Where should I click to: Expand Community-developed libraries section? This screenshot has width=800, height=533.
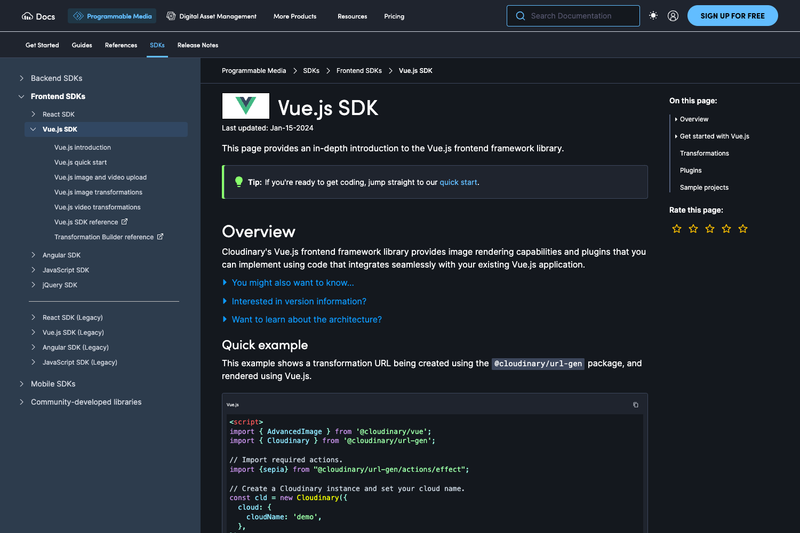(x=21, y=402)
